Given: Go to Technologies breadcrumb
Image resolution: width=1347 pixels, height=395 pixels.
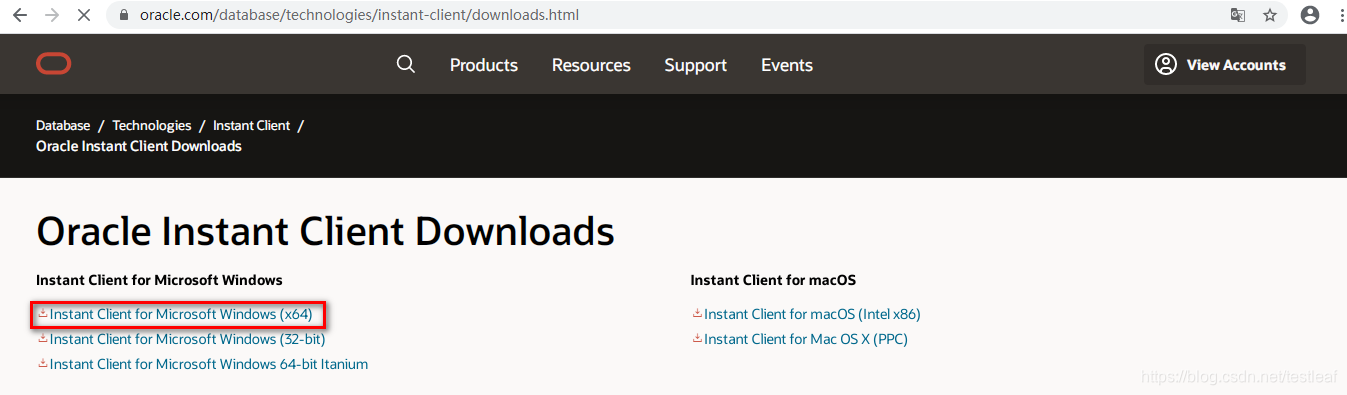Looking at the screenshot, I should click(152, 125).
